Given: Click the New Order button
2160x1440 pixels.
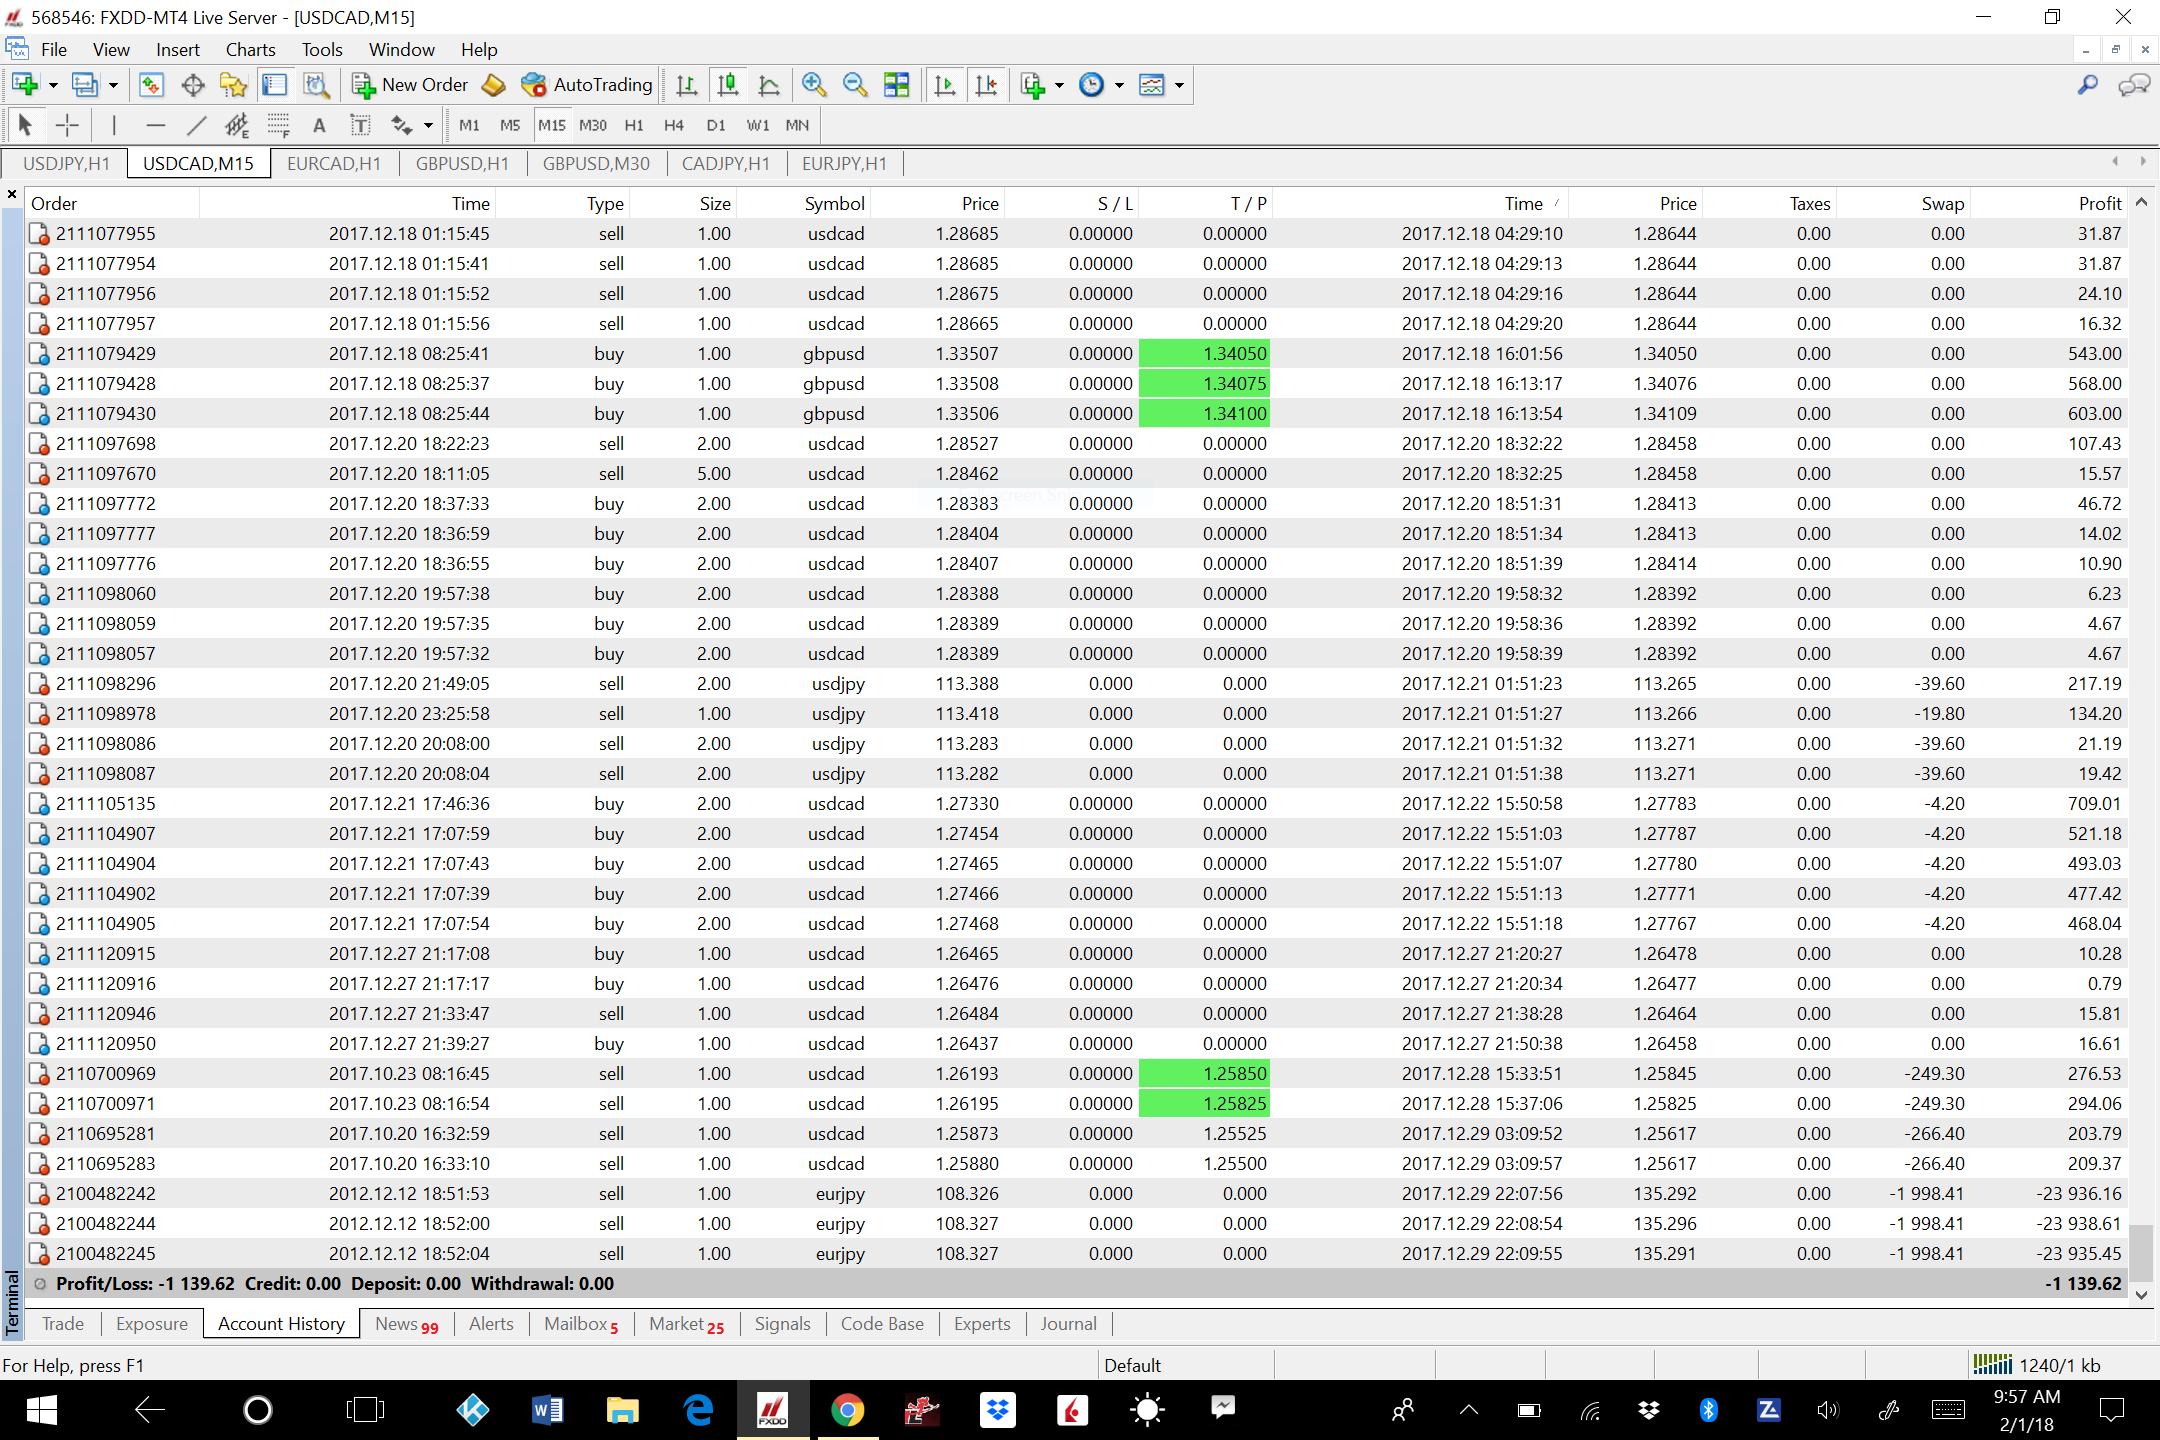Looking at the screenshot, I should coord(410,85).
